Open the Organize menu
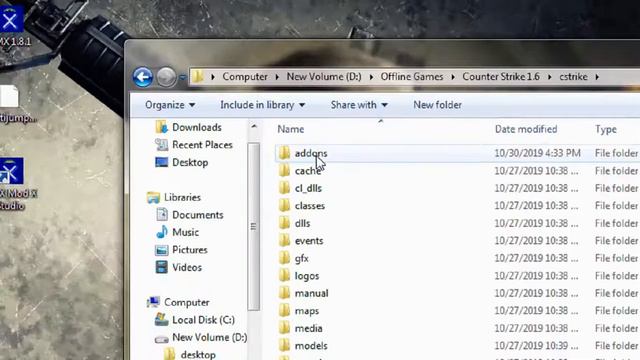Image resolution: width=640 pixels, height=360 pixels. point(170,105)
